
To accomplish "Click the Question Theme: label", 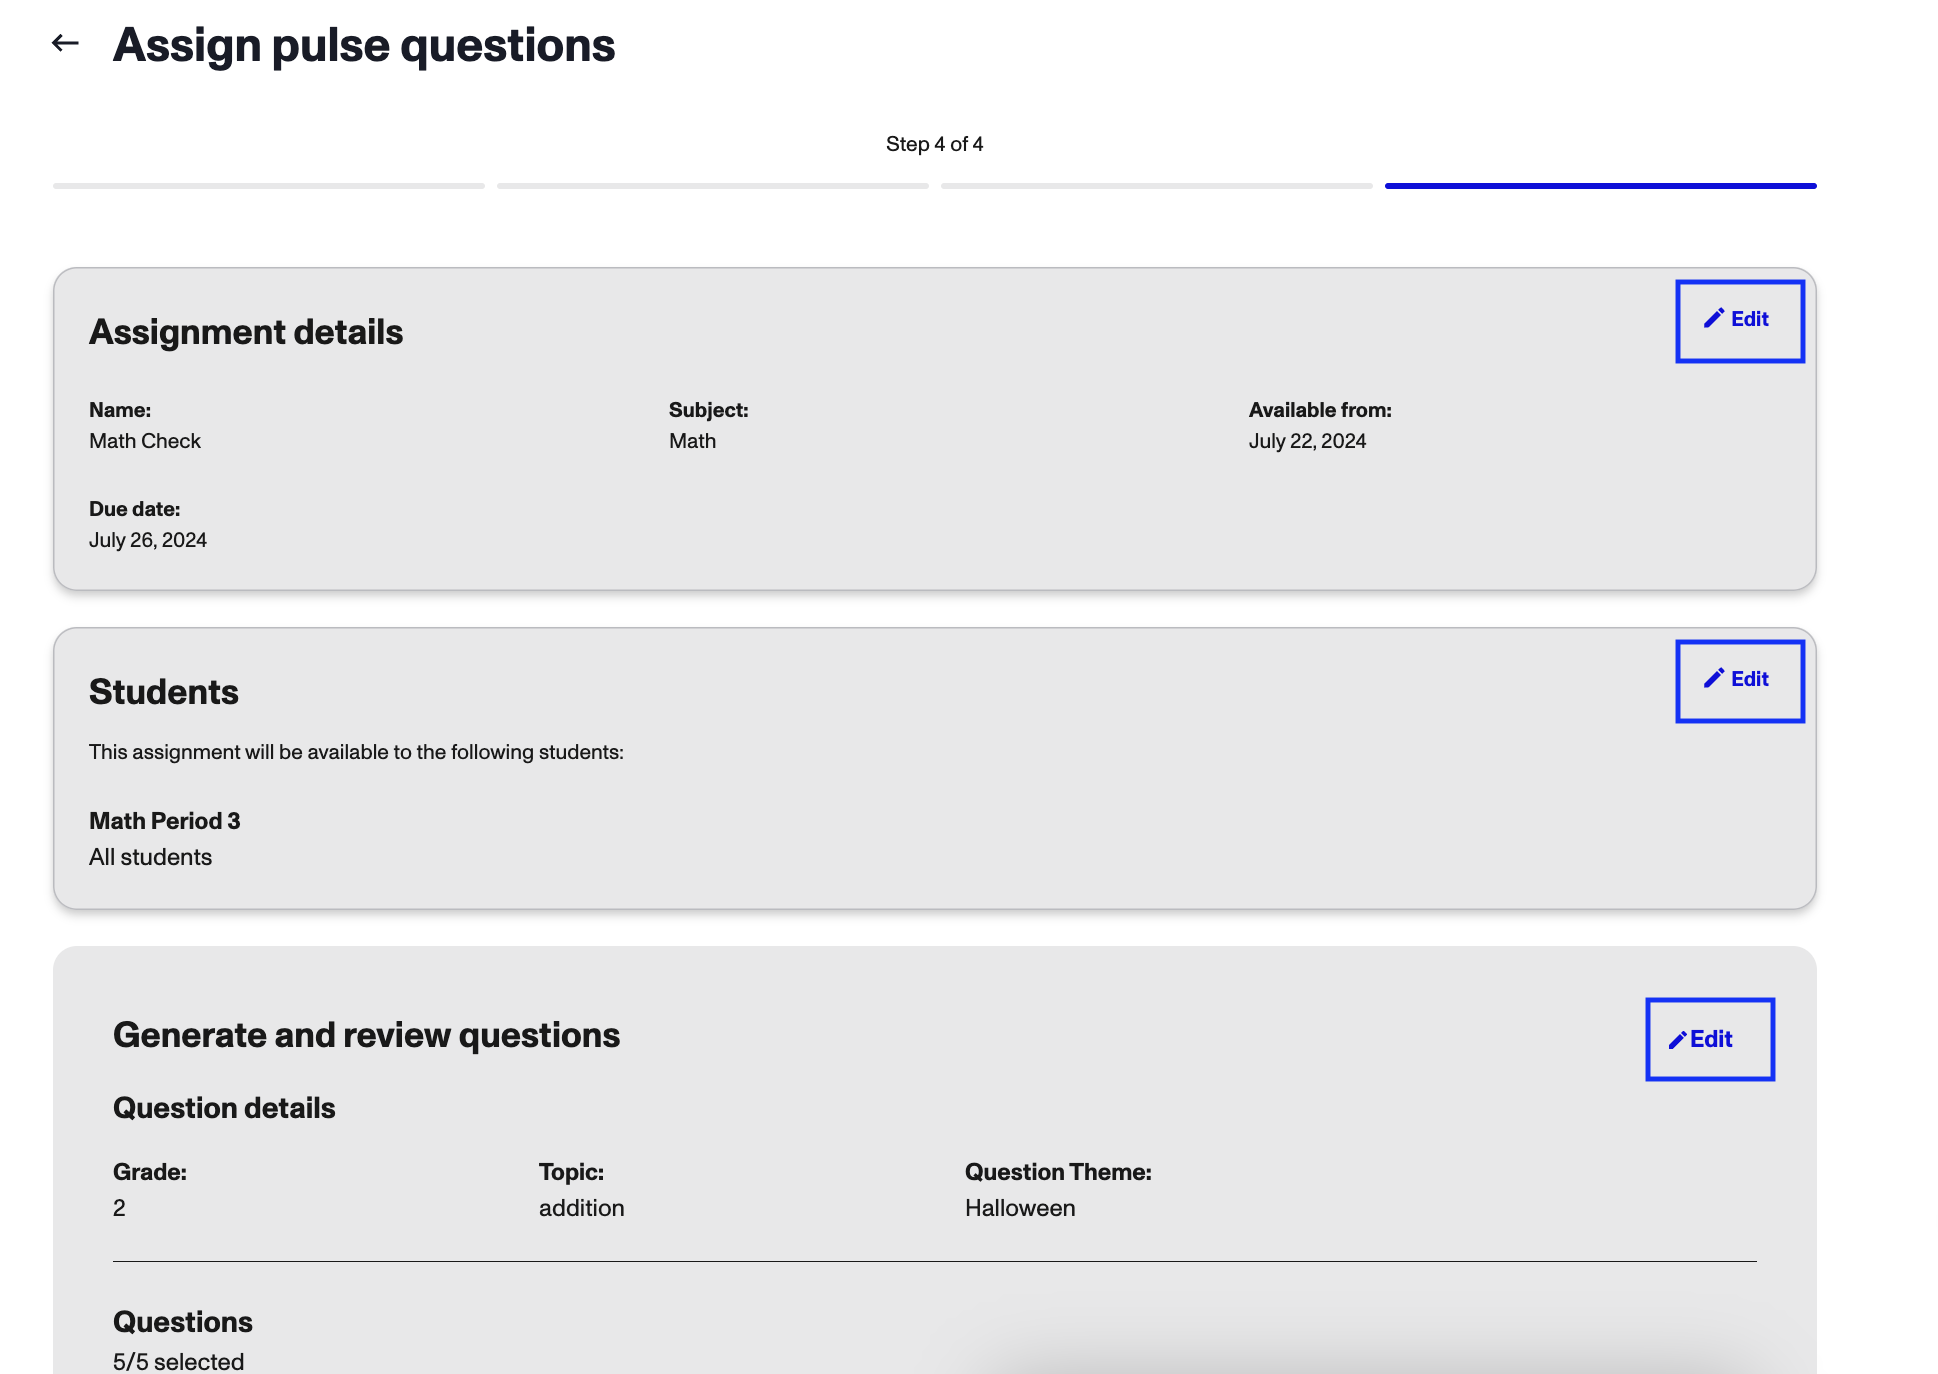I will tap(1058, 1172).
